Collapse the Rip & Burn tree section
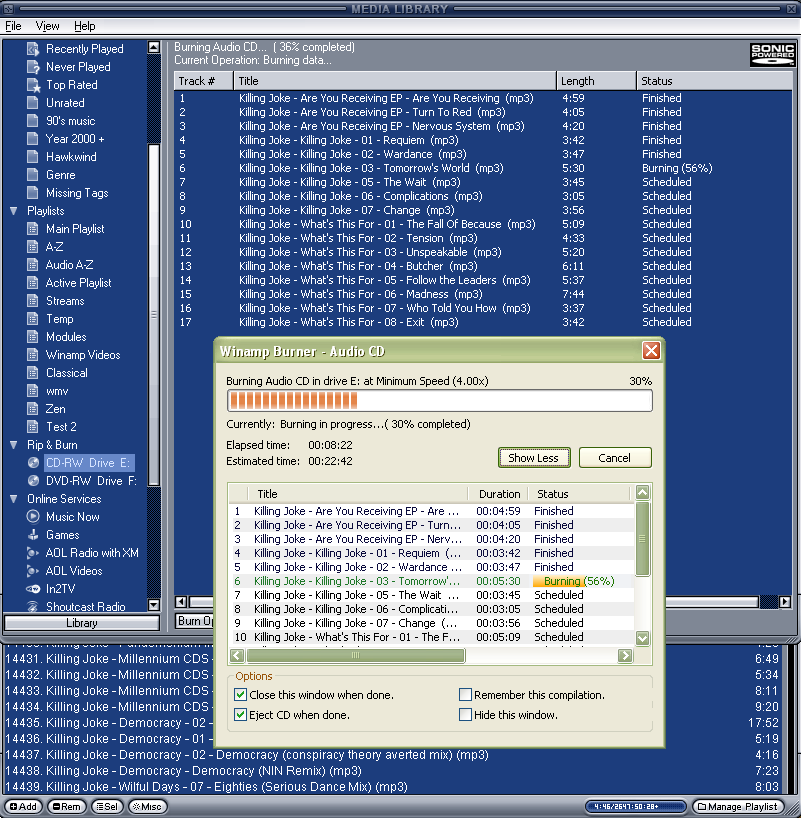801x818 pixels. [14, 444]
